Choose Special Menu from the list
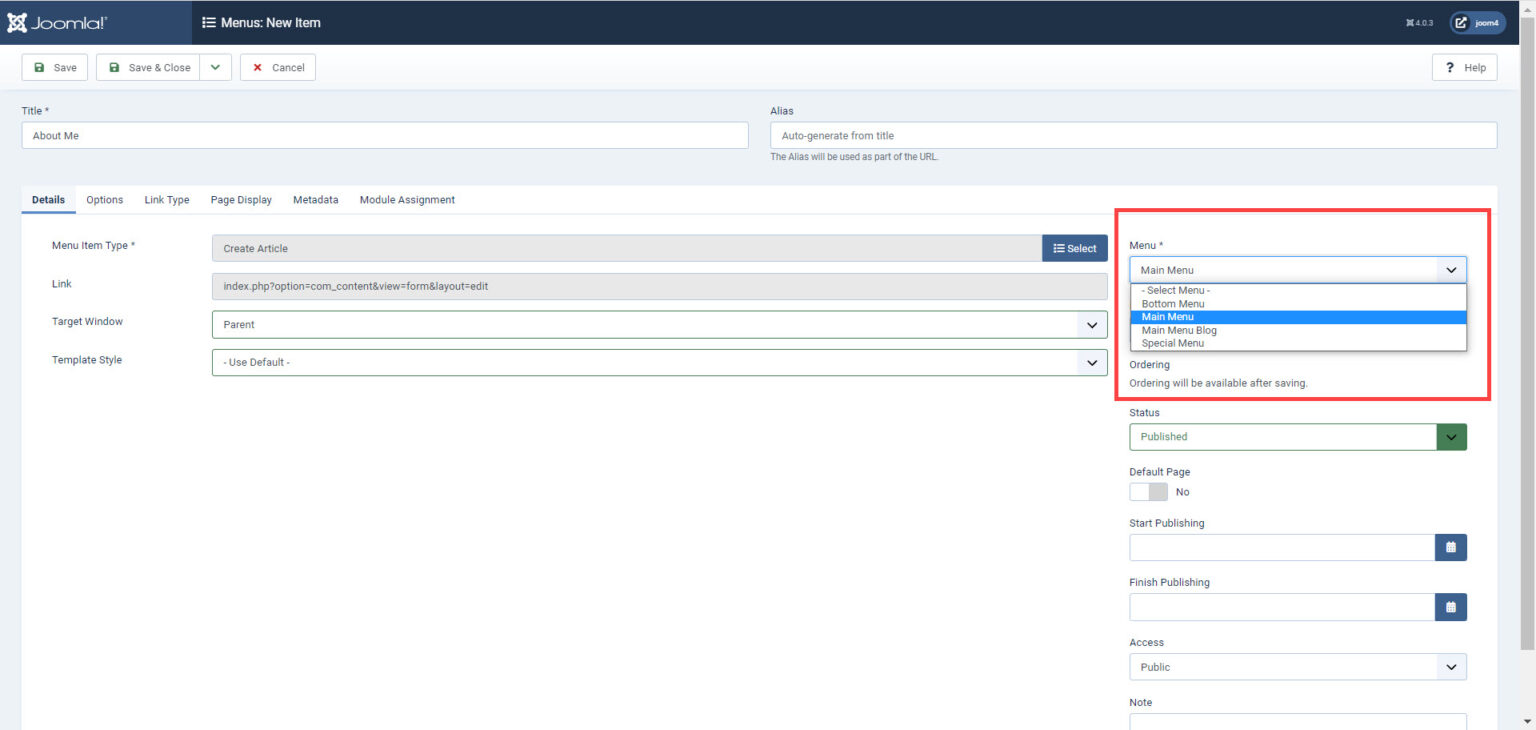 click(x=1173, y=343)
